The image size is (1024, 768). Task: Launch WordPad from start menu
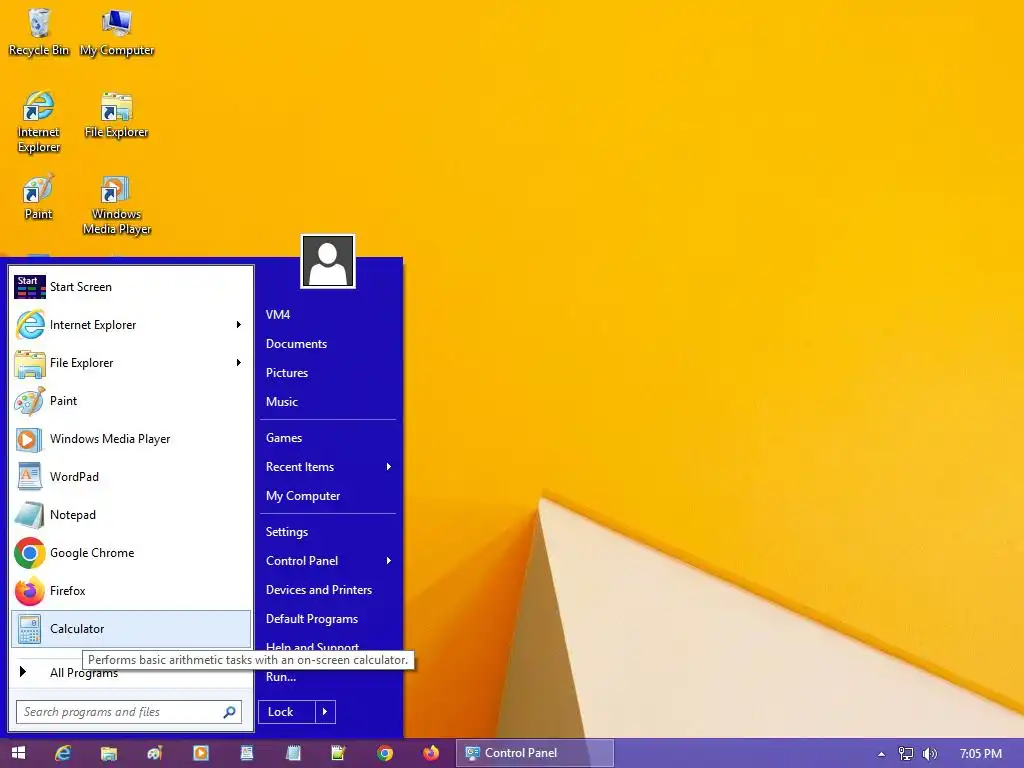[131, 477]
